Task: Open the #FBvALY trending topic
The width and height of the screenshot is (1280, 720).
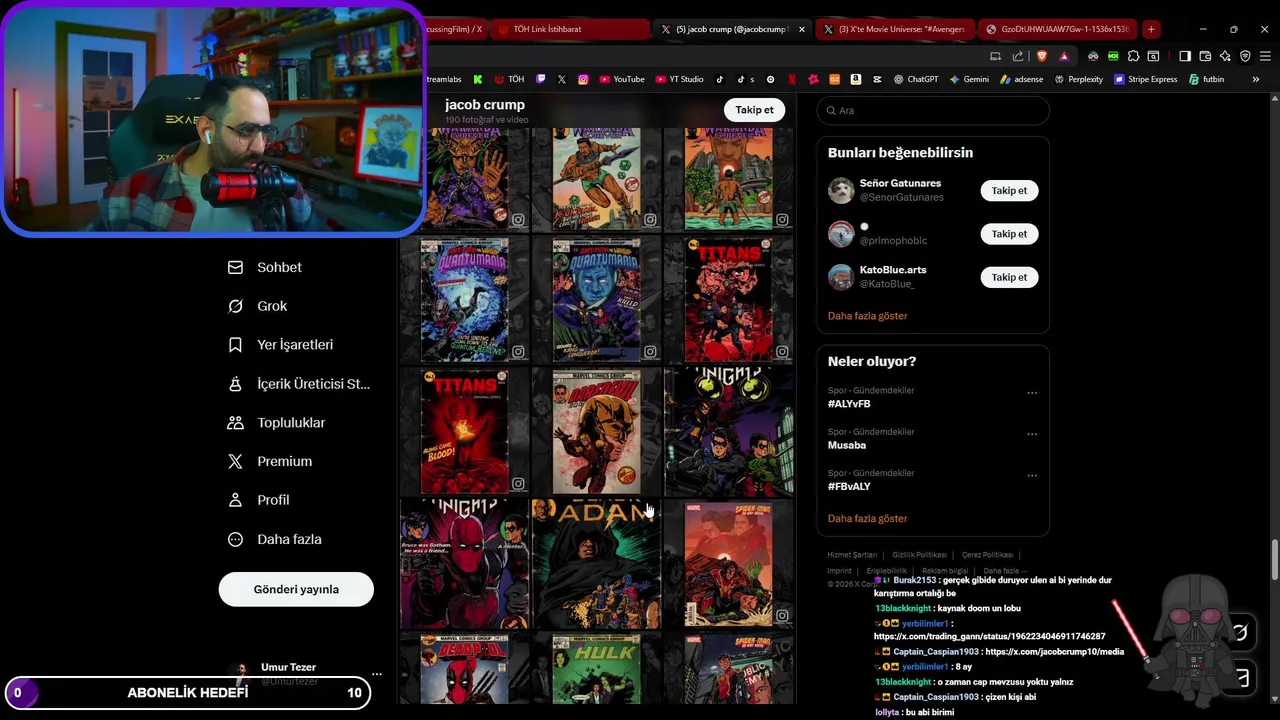Action: pos(849,487)
